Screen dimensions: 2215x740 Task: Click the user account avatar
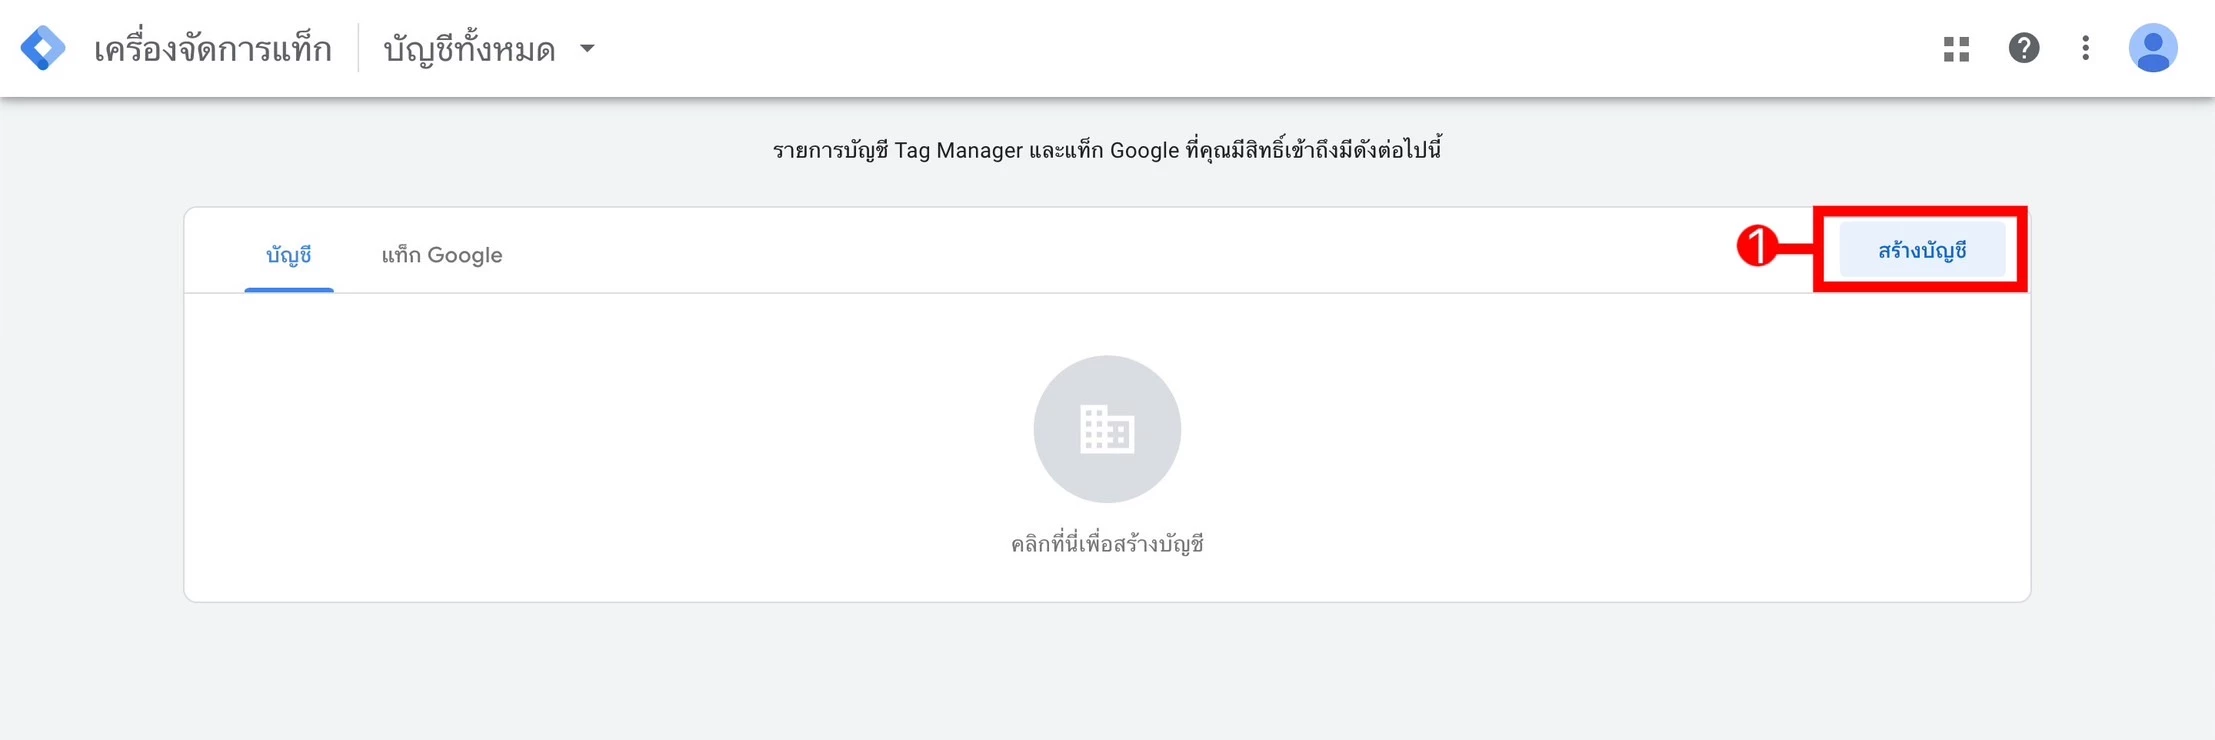click(2153, 48)
